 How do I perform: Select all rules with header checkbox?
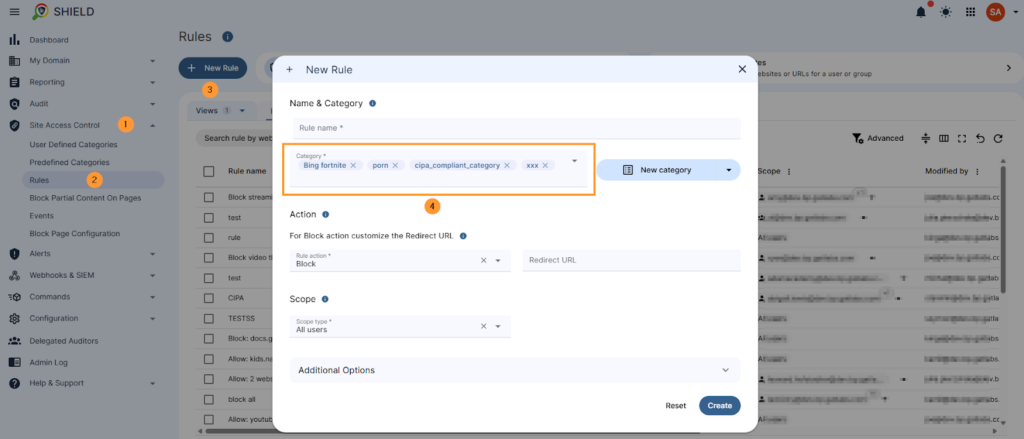[x=209, y=171]
